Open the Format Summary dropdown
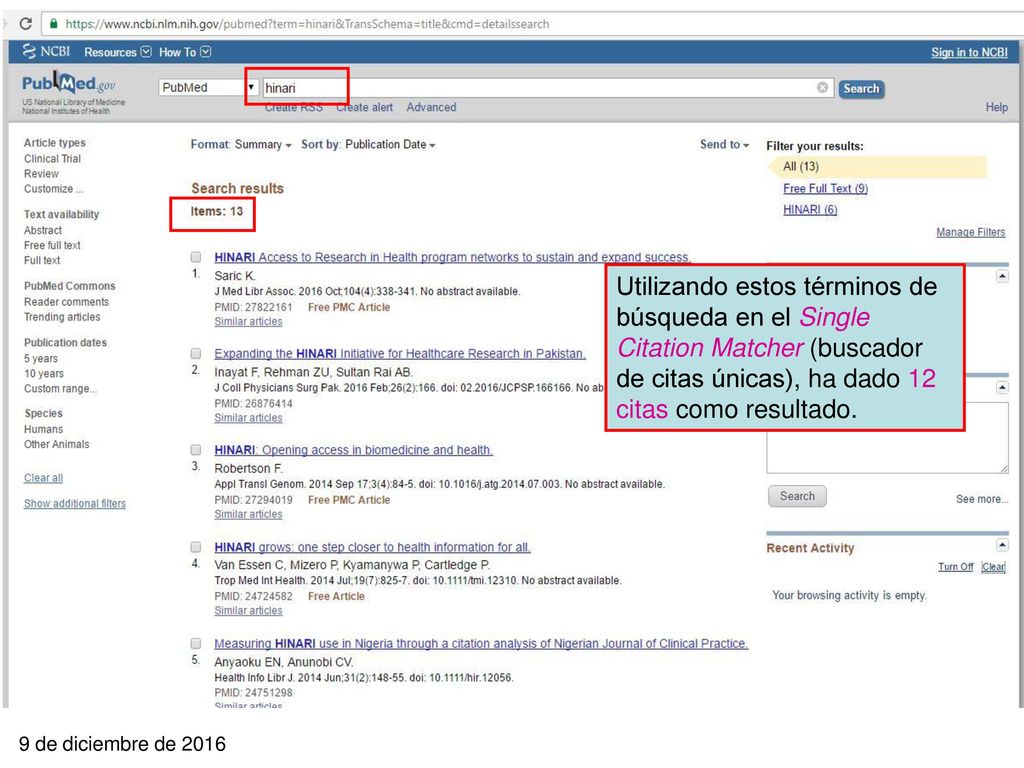This screenshot has width=1024, height=768. tap(241, 144)
